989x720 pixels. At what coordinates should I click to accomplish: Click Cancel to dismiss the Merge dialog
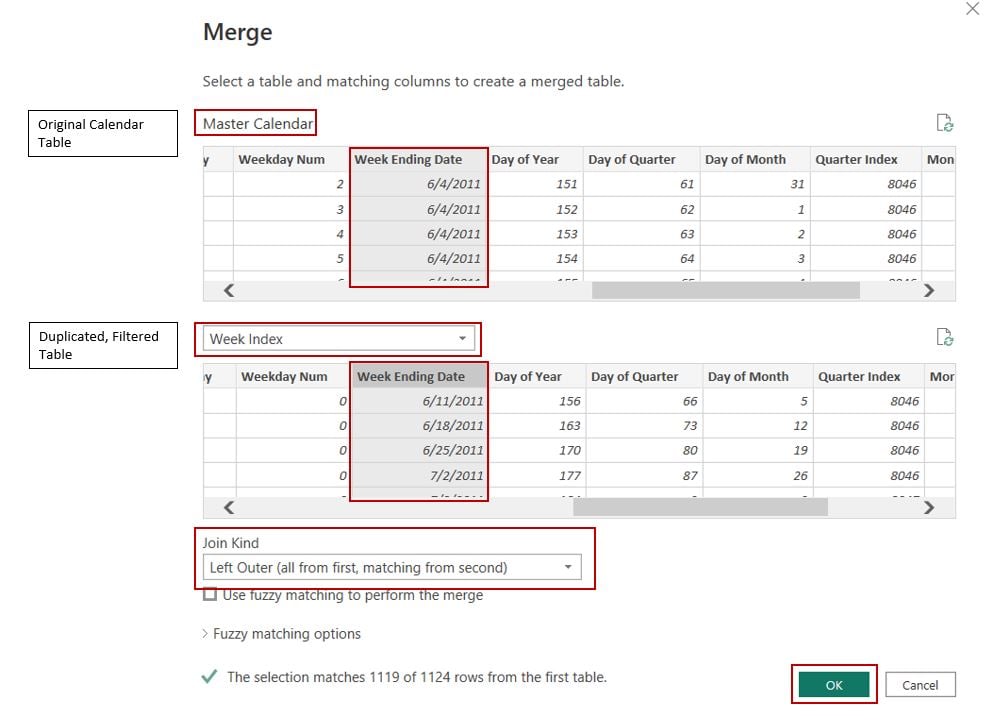click(x=920, y=684)
